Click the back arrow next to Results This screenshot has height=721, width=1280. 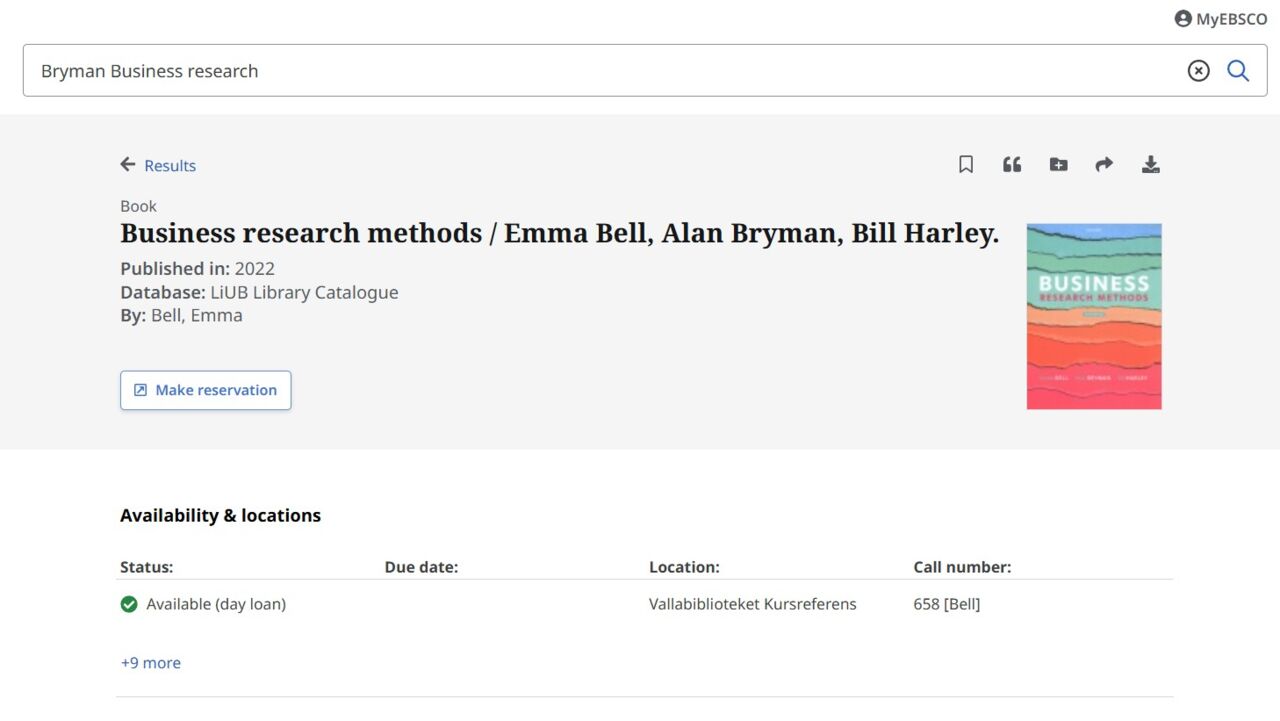pyautogui.click(x=128, y=164)
